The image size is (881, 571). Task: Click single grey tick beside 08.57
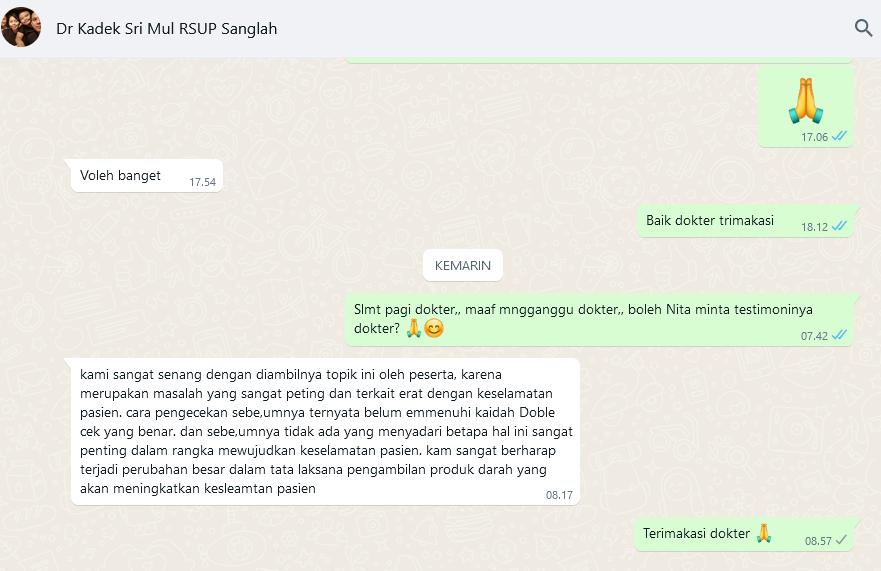841,540
